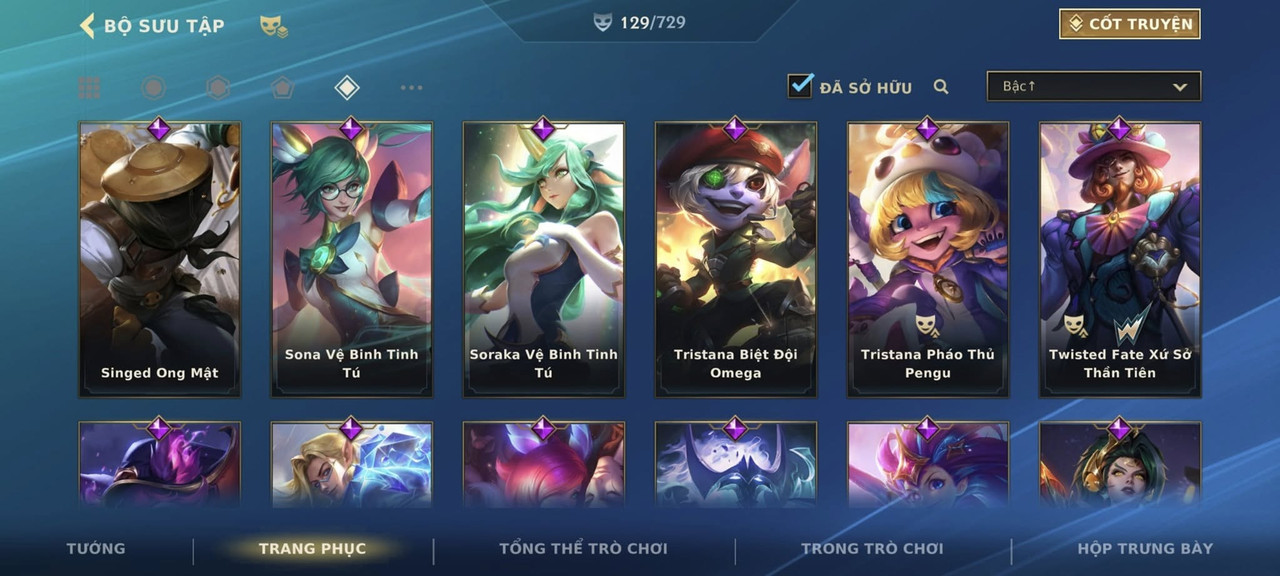
Task: Open the Bậc sort dropdown
Action: point(1094,86)
